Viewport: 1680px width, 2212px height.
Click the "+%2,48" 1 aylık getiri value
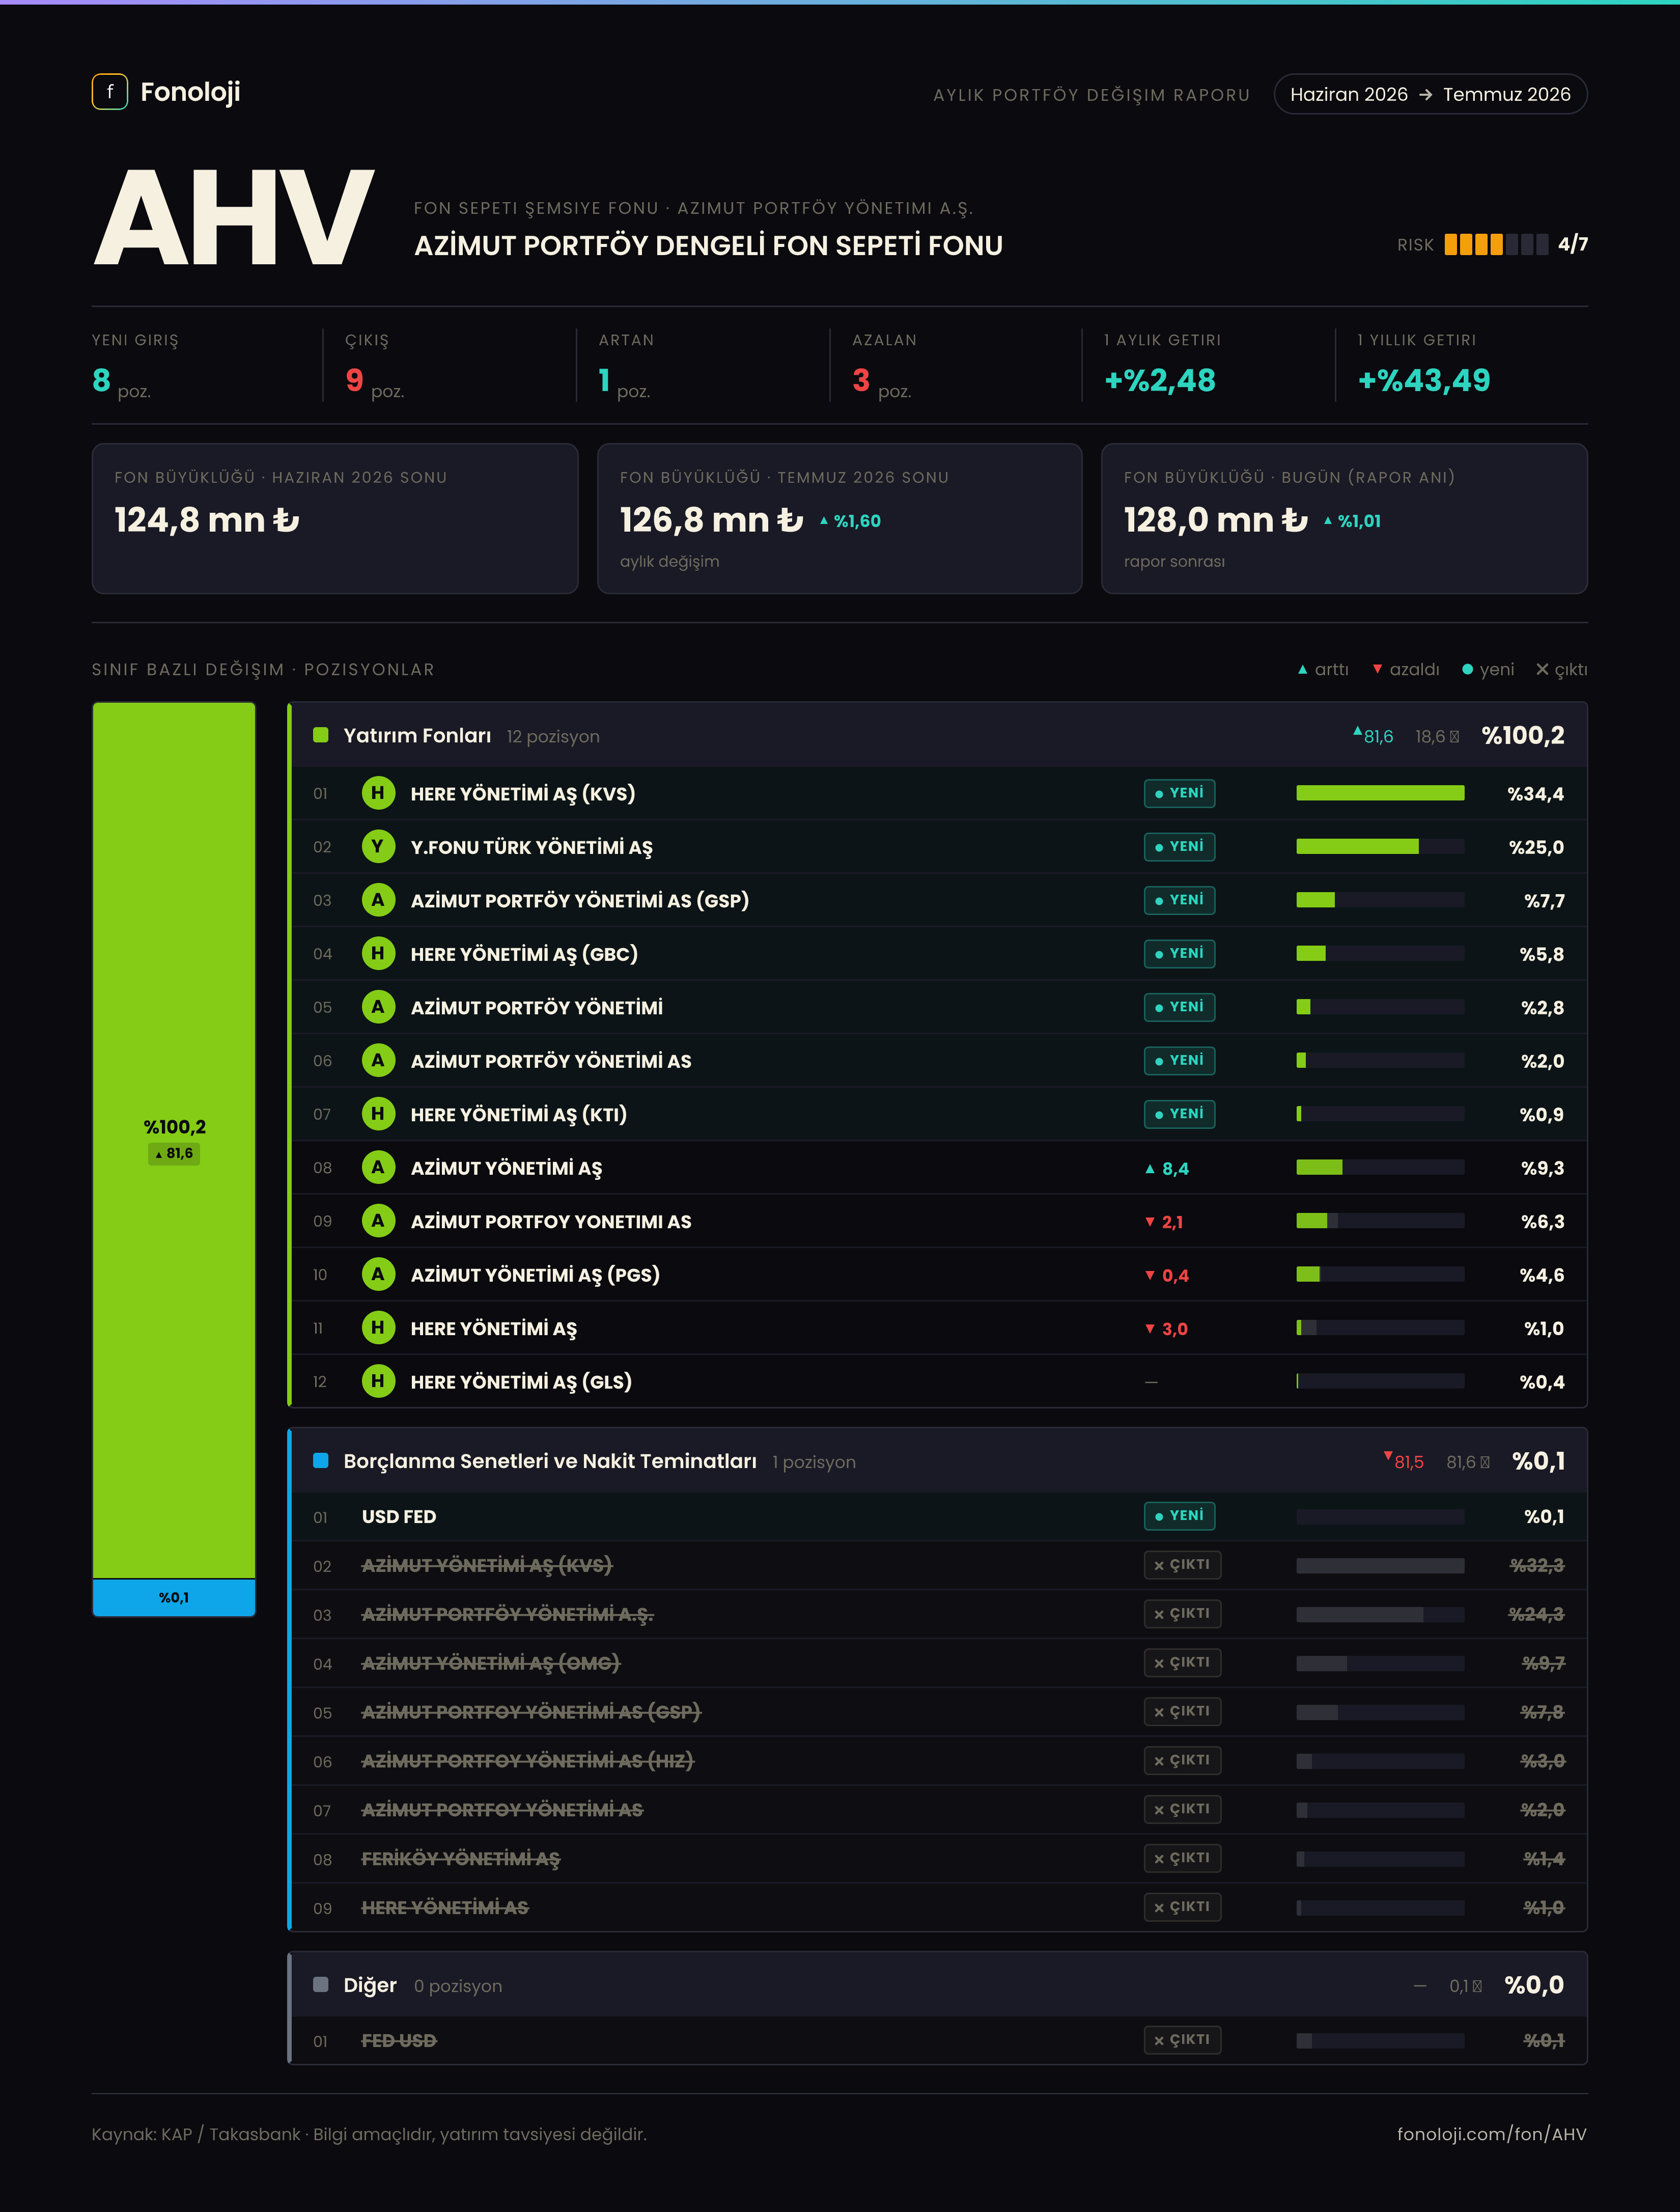[1160, 380]
